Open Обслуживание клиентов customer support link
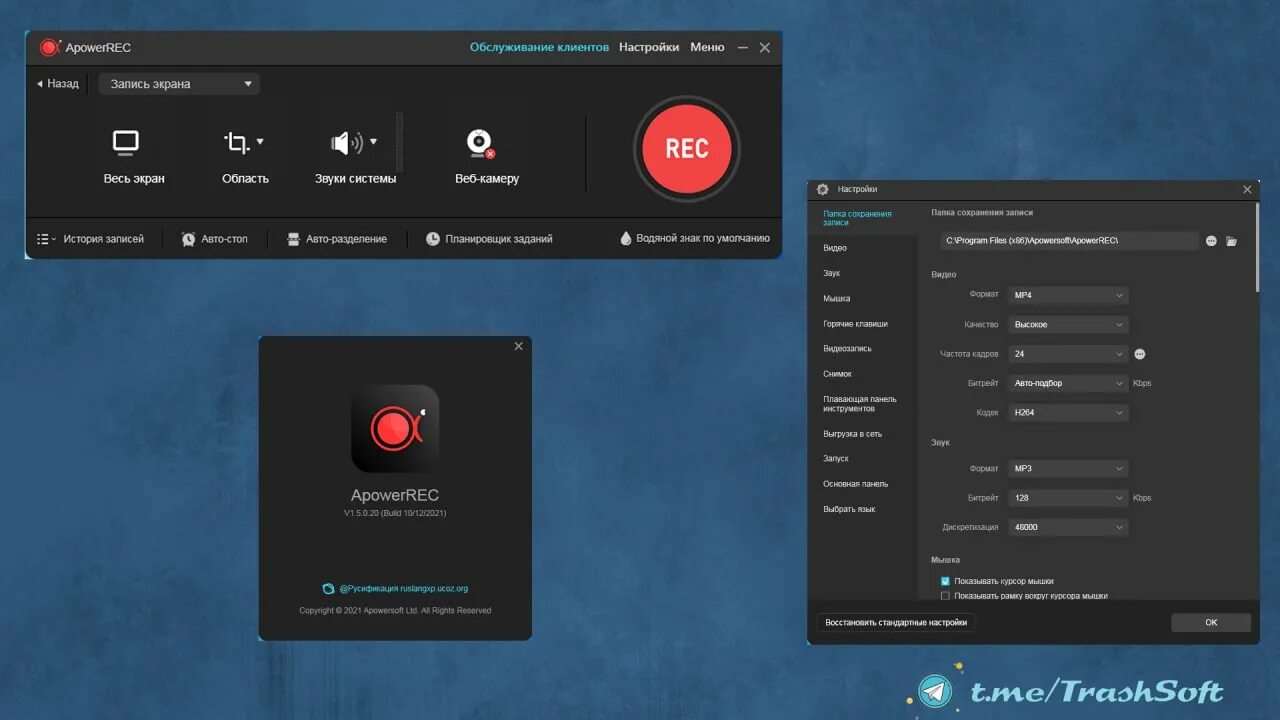Image resolution: width=1280 pixels, height=720 pixels. tap(539, 47)
